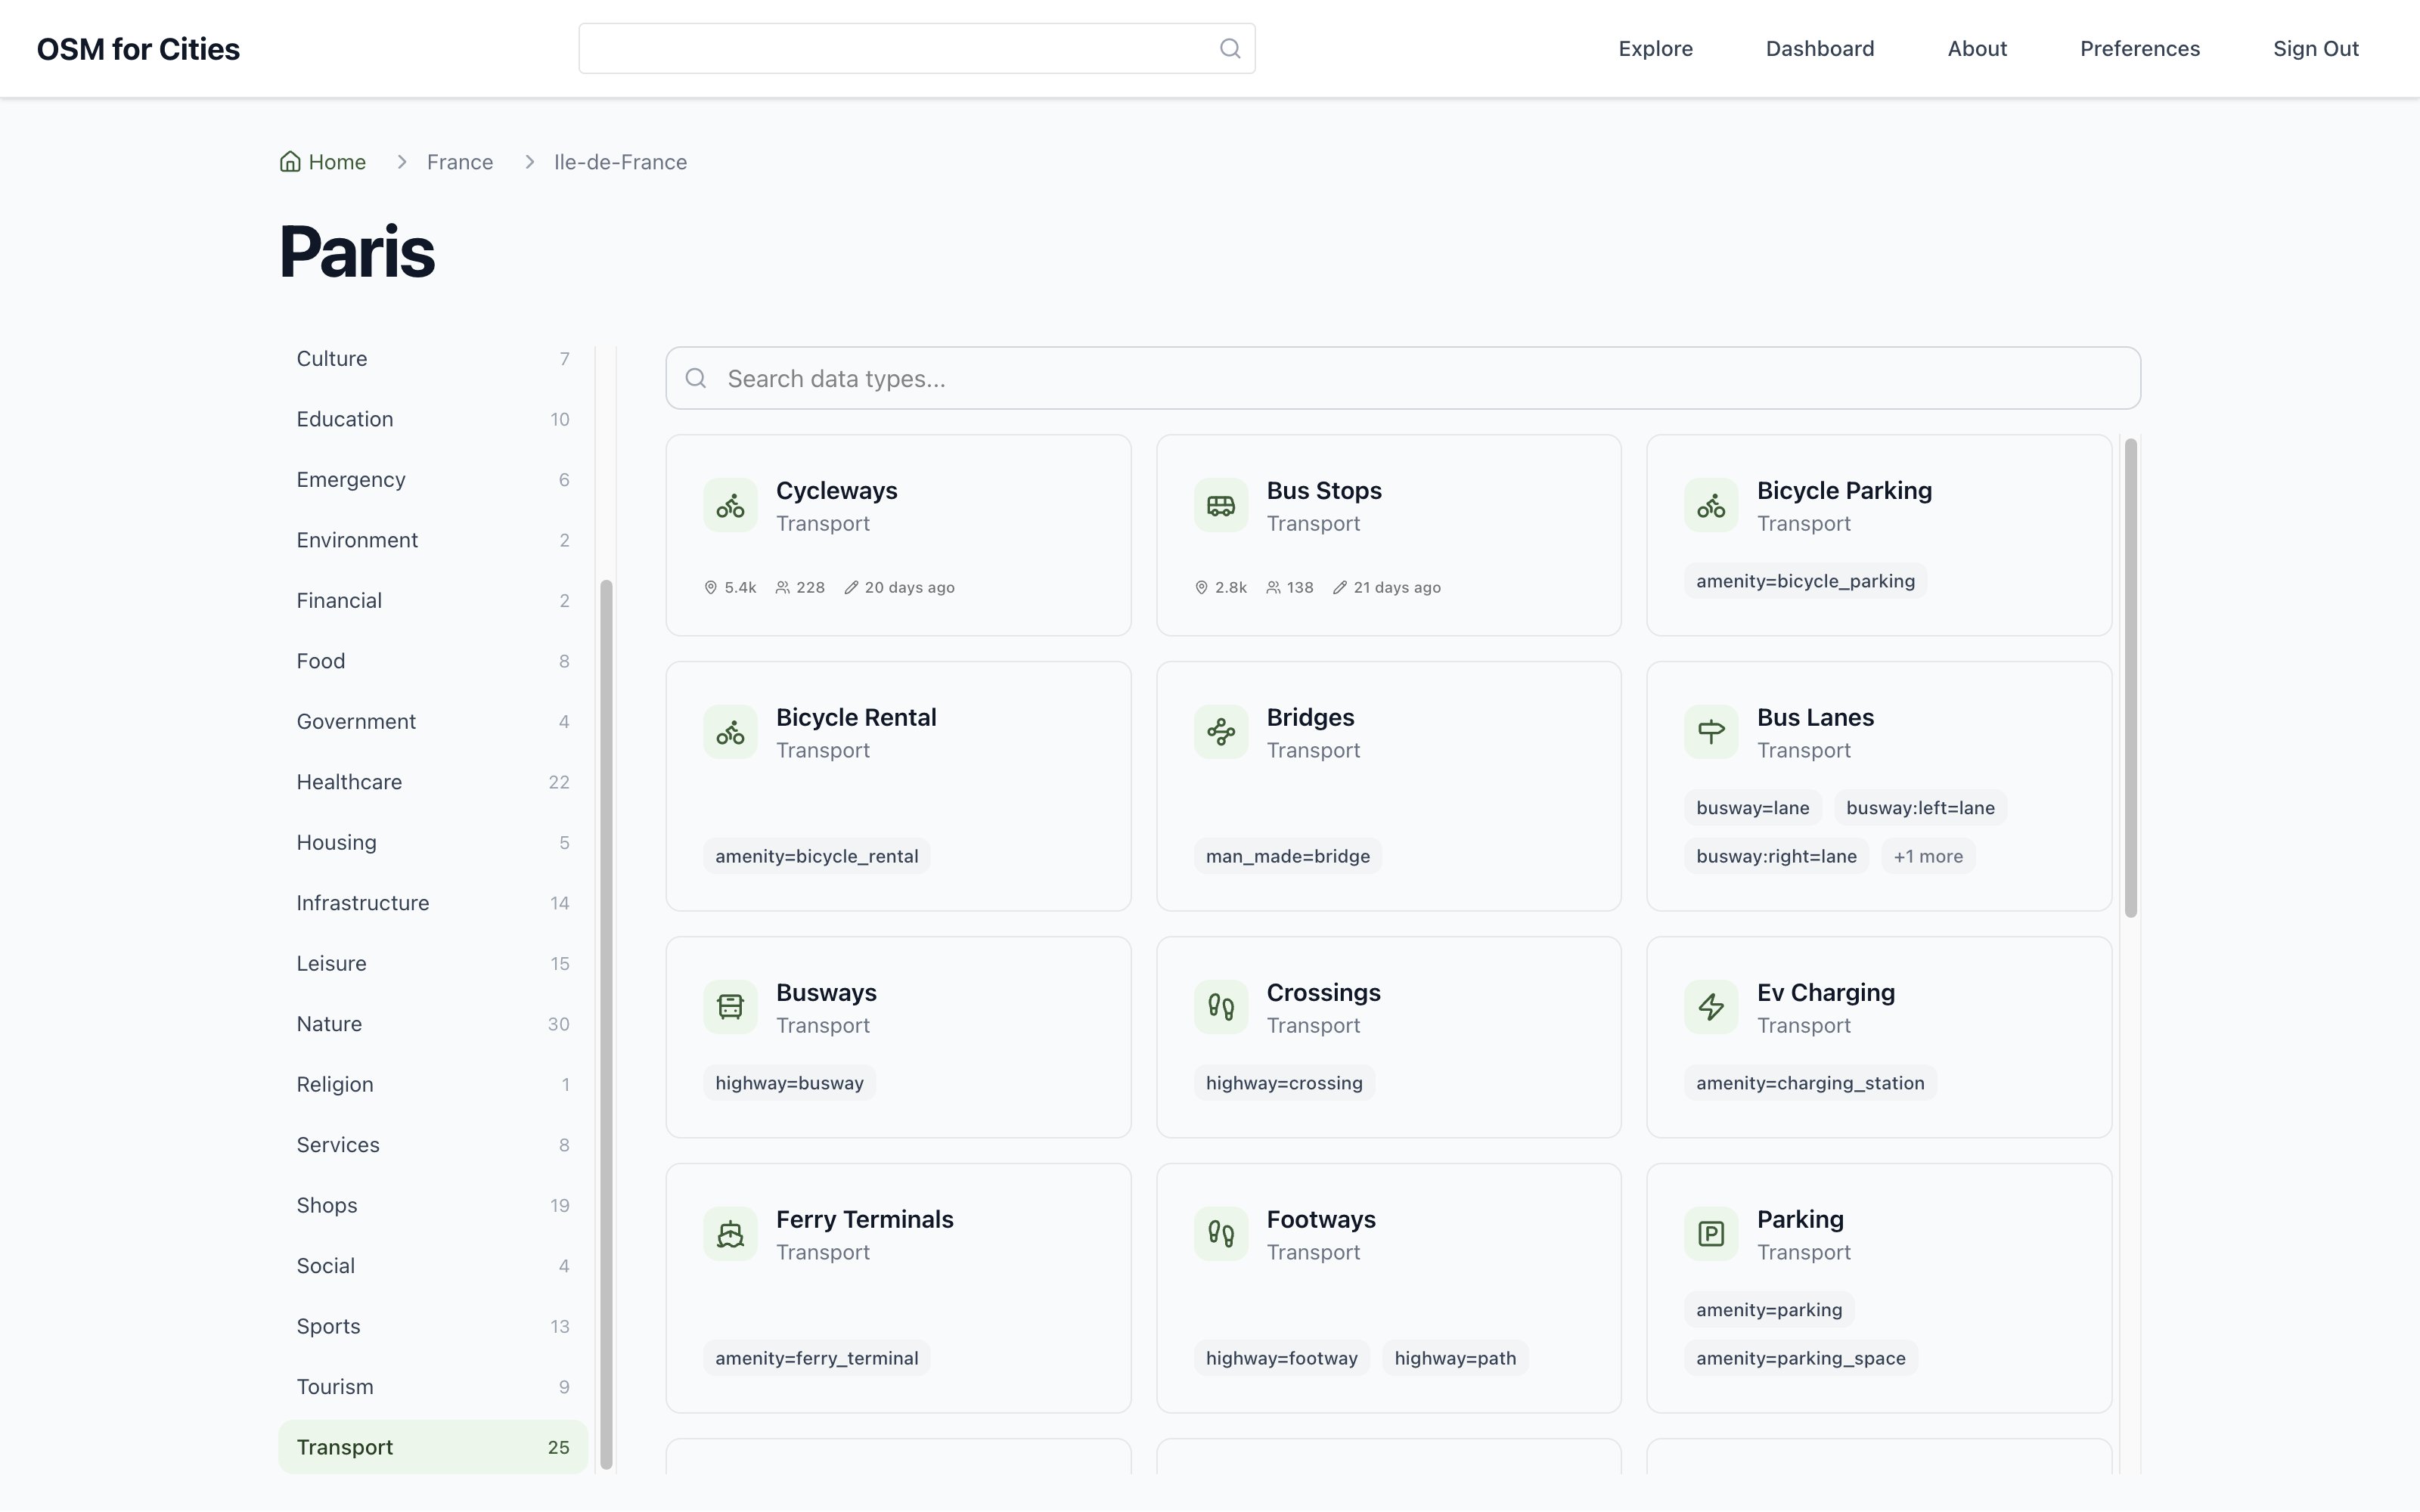Click the magnifier icon in the top search bar

click(x=1230, y=48)
